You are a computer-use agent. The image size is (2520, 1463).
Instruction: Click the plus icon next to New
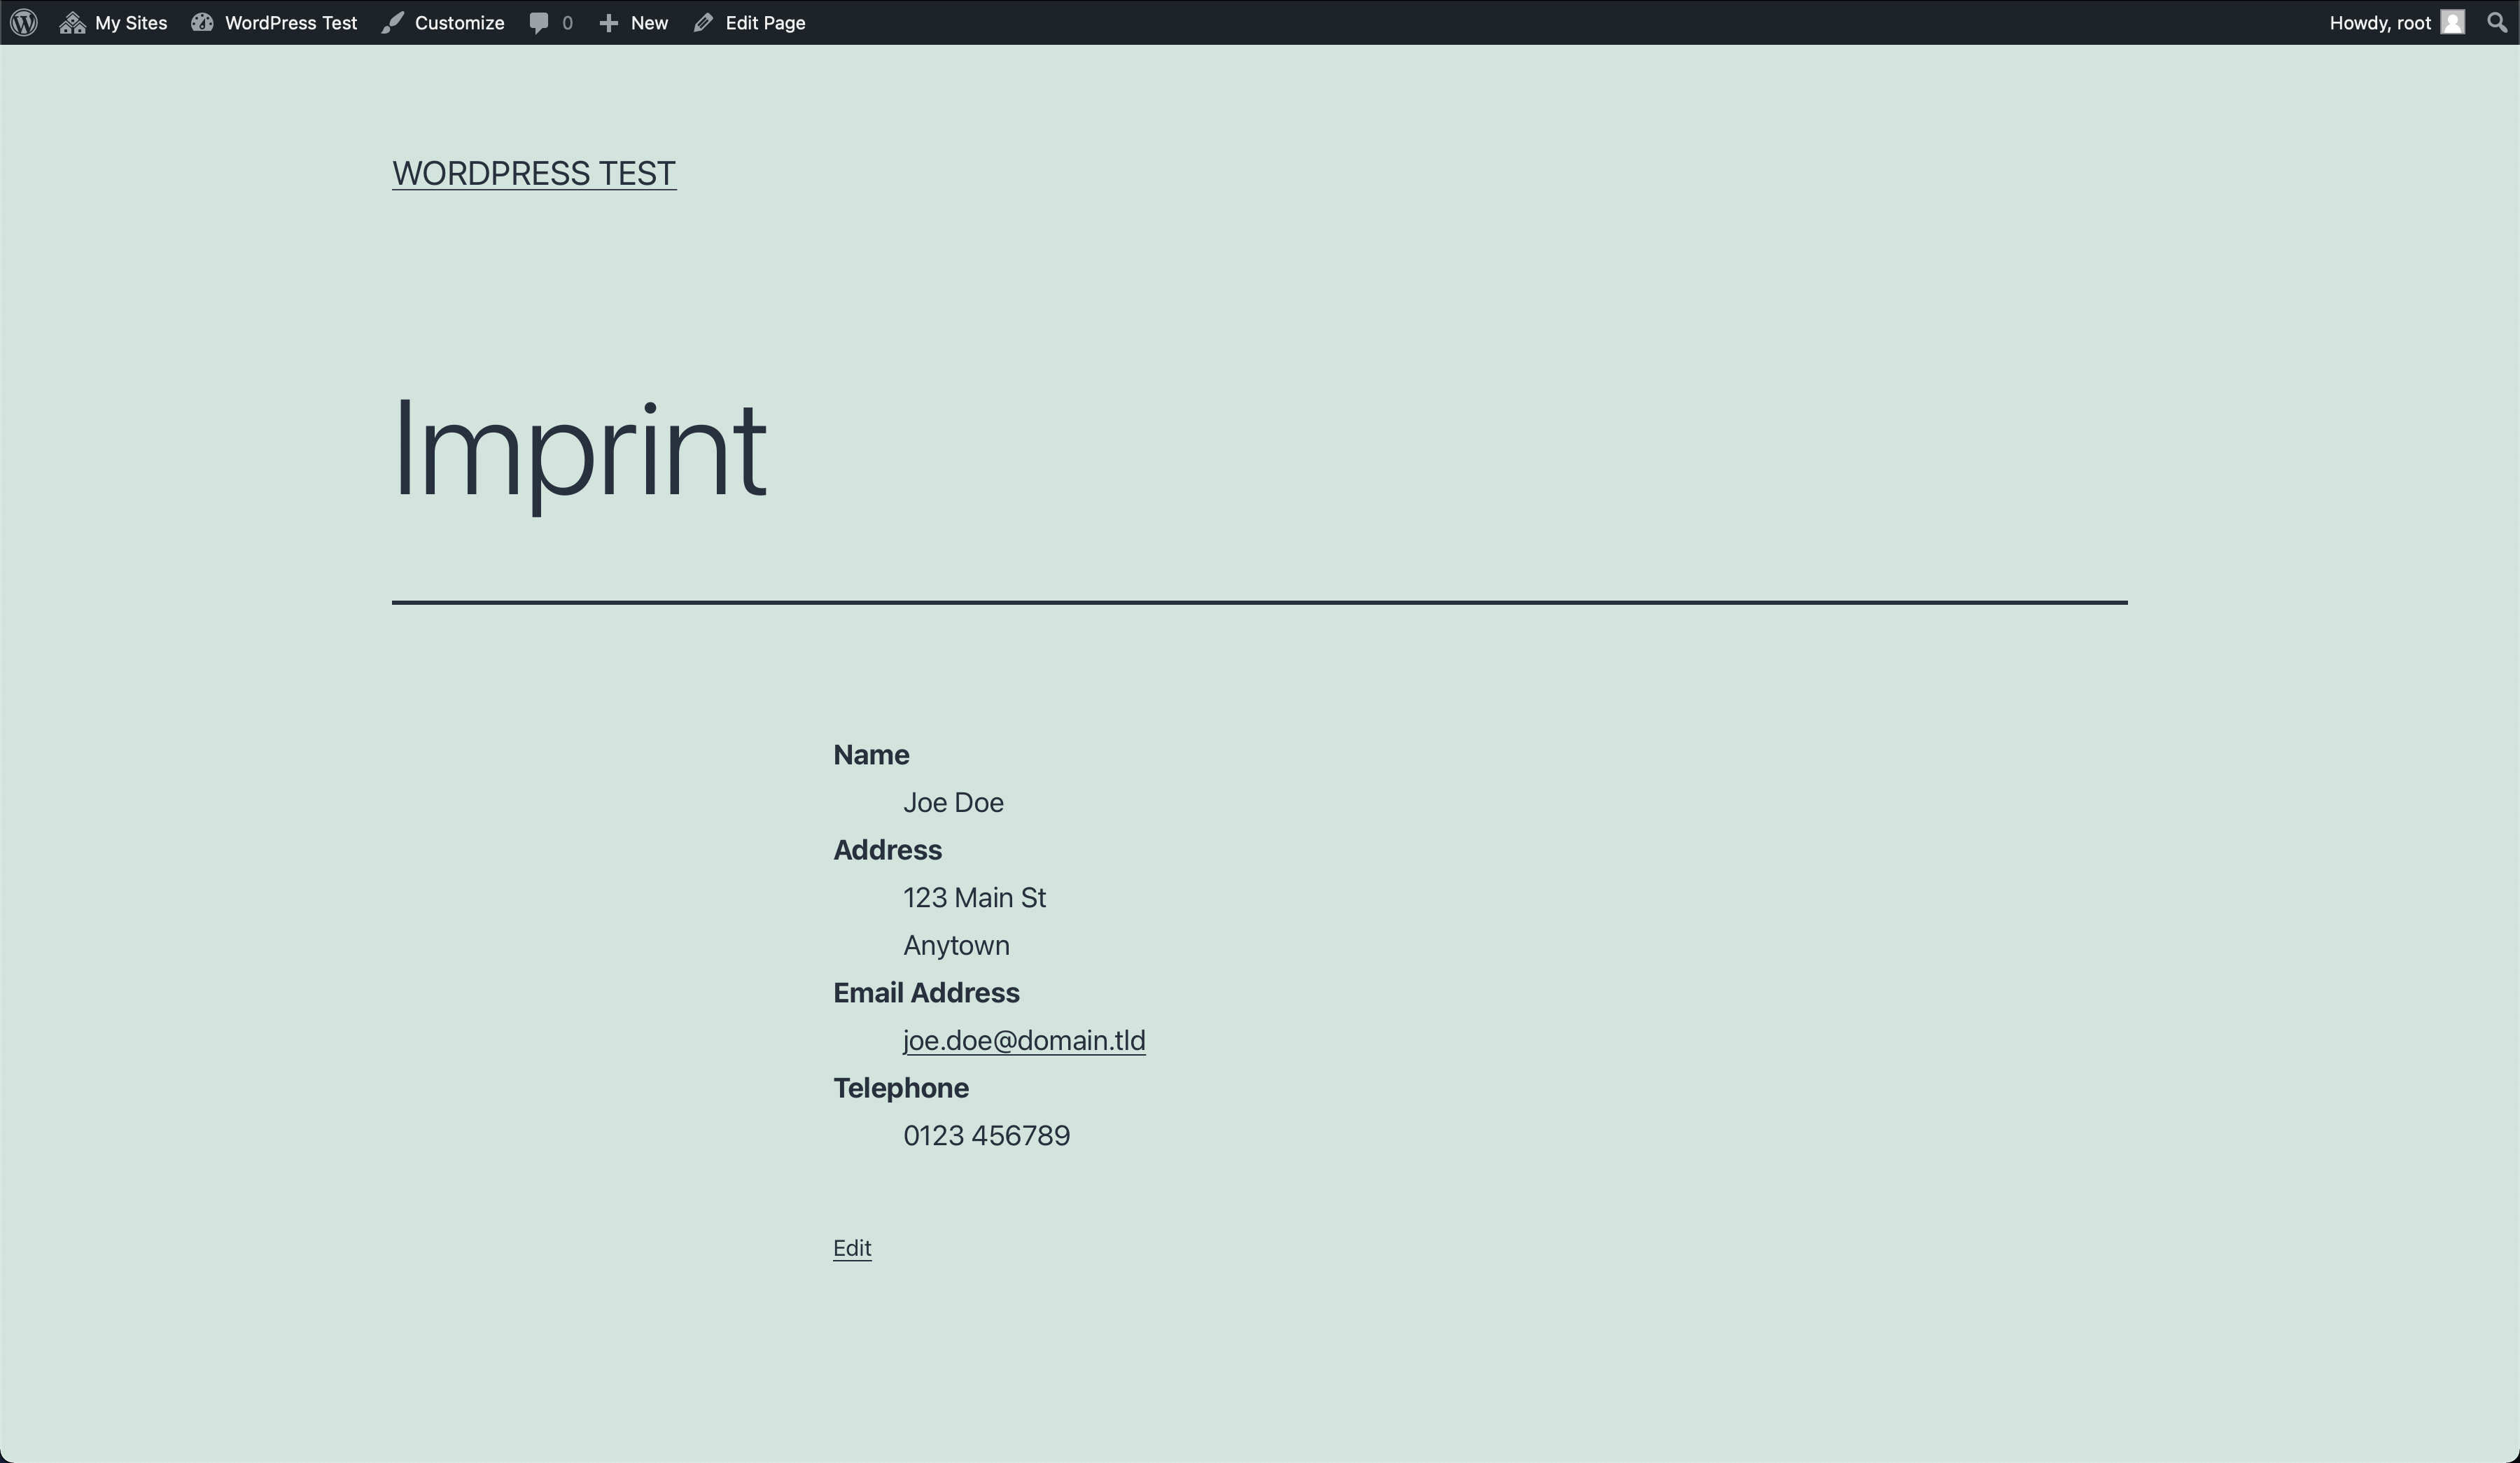608,23
